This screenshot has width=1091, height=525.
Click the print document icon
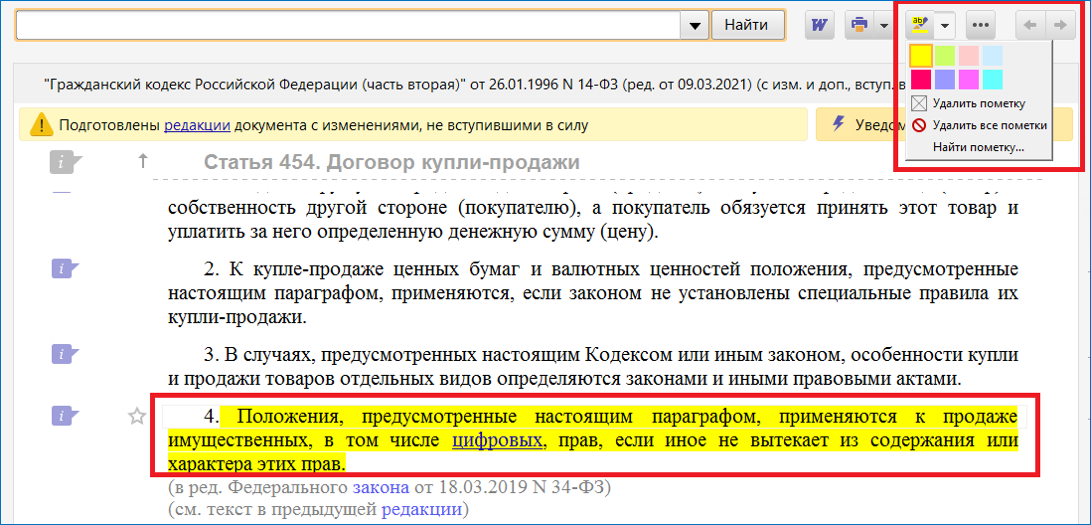pos(859,25)
